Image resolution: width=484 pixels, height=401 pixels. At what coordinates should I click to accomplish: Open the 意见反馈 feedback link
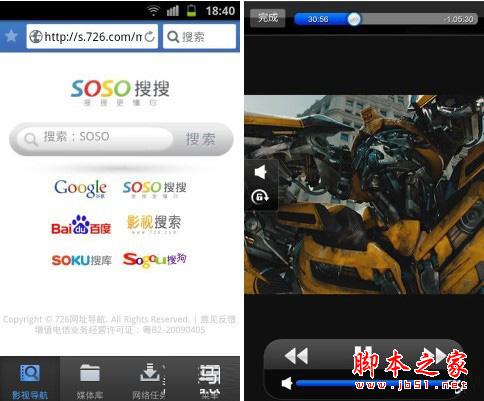click(218, 319)
